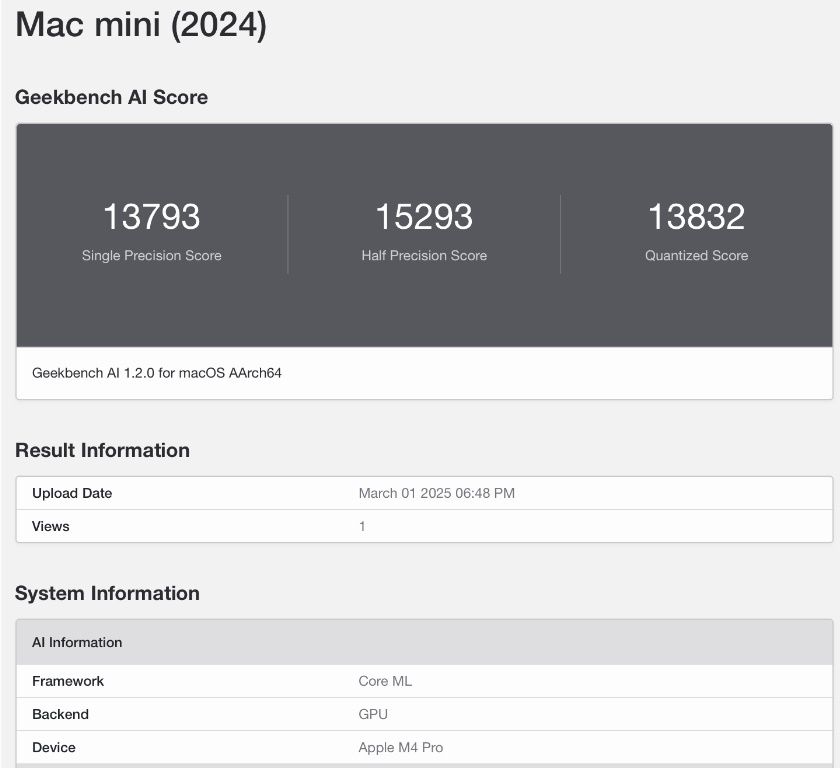Viewport: 840px width, 768px height.
Task: Select the Apple M4 Pro device value
Action: 401,748
